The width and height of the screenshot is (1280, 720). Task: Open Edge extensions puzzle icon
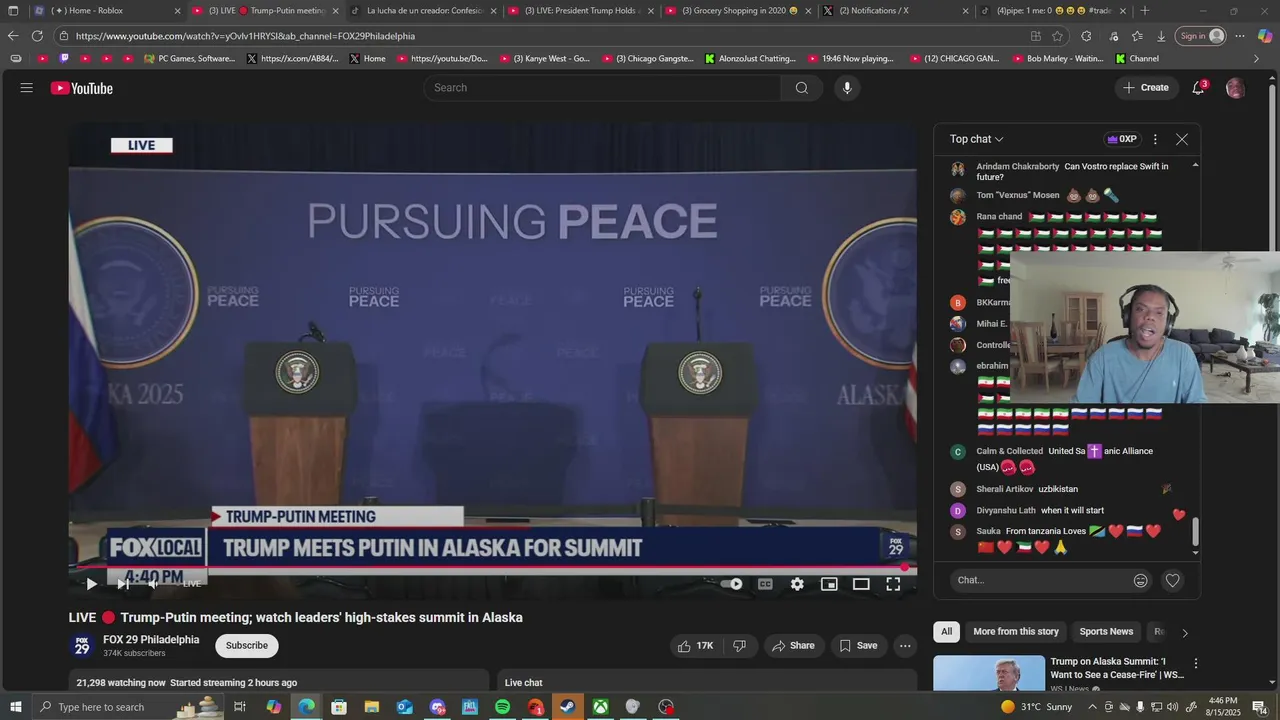[1087, 36]
